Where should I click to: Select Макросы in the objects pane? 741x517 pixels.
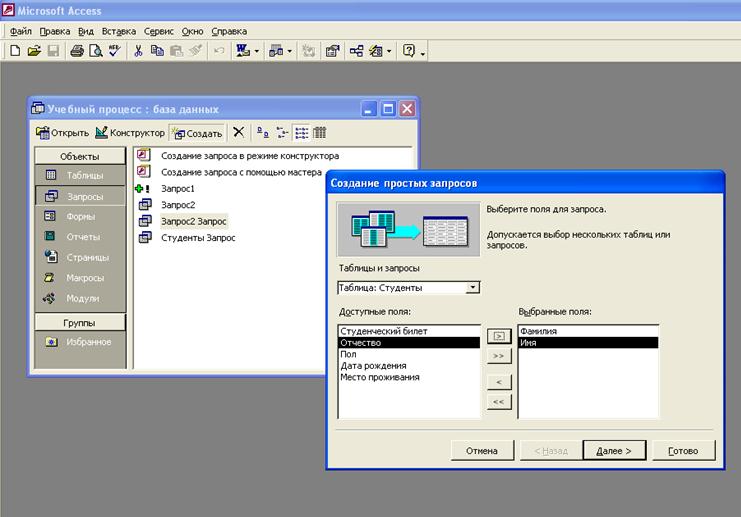[80, 278]
